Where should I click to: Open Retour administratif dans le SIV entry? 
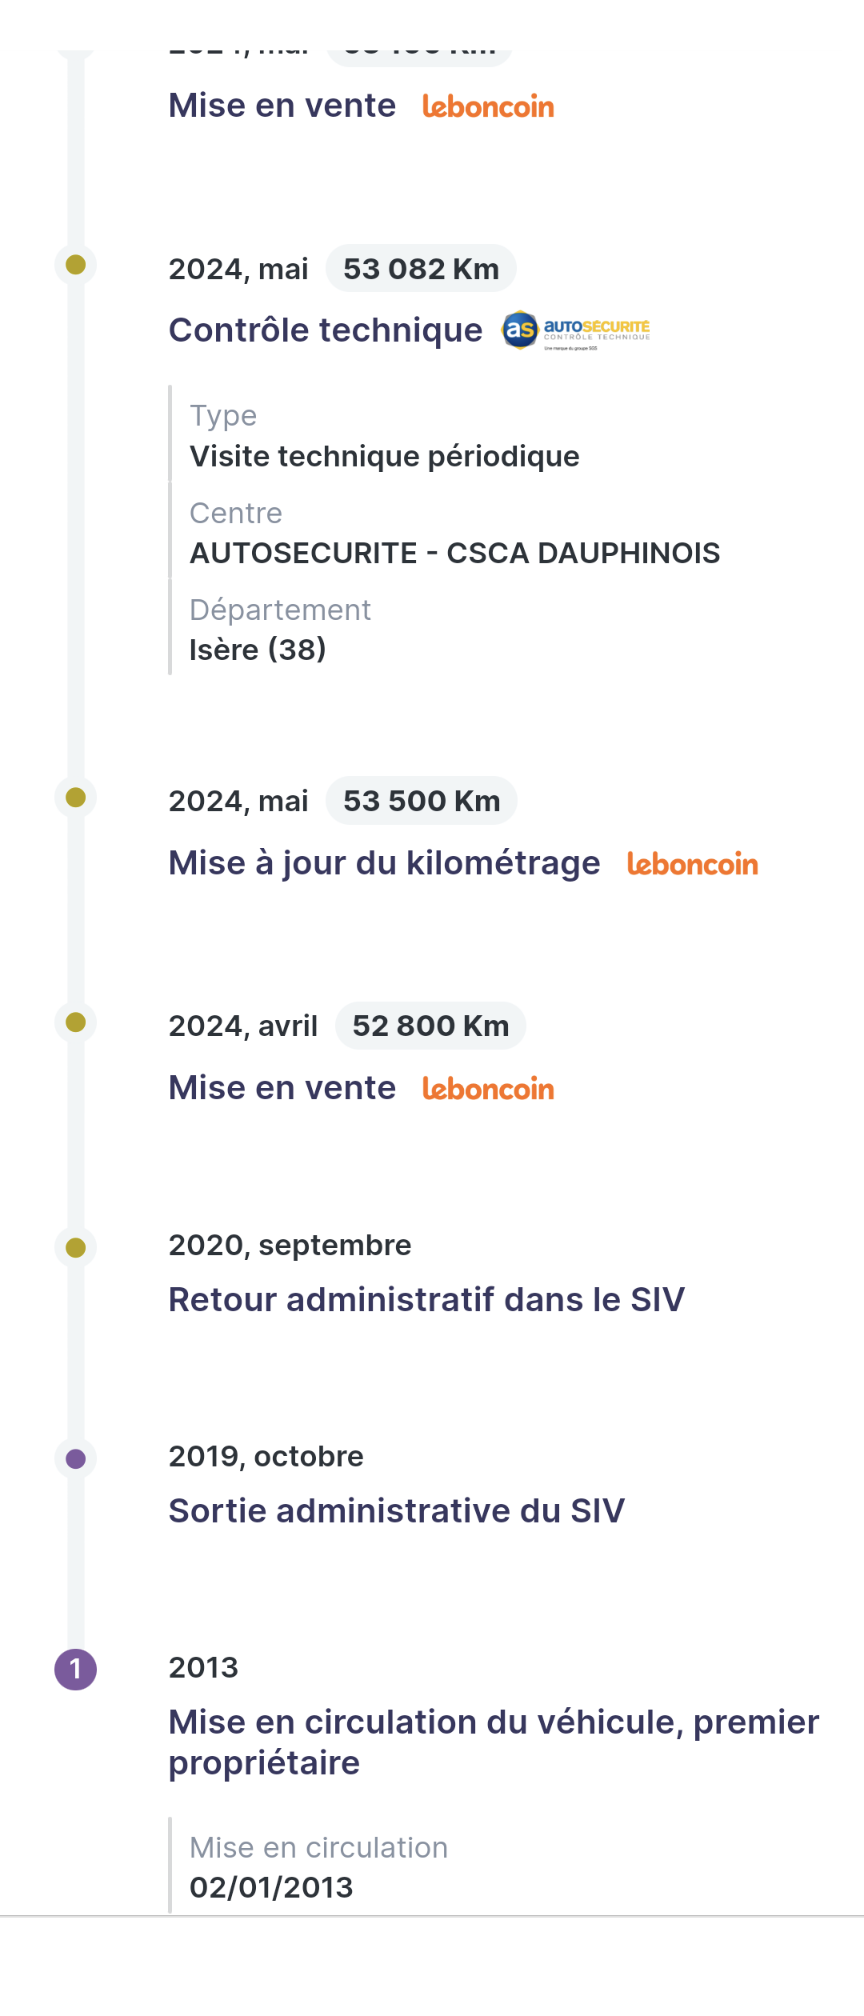pyautogui.click(x=426, y=1299)
